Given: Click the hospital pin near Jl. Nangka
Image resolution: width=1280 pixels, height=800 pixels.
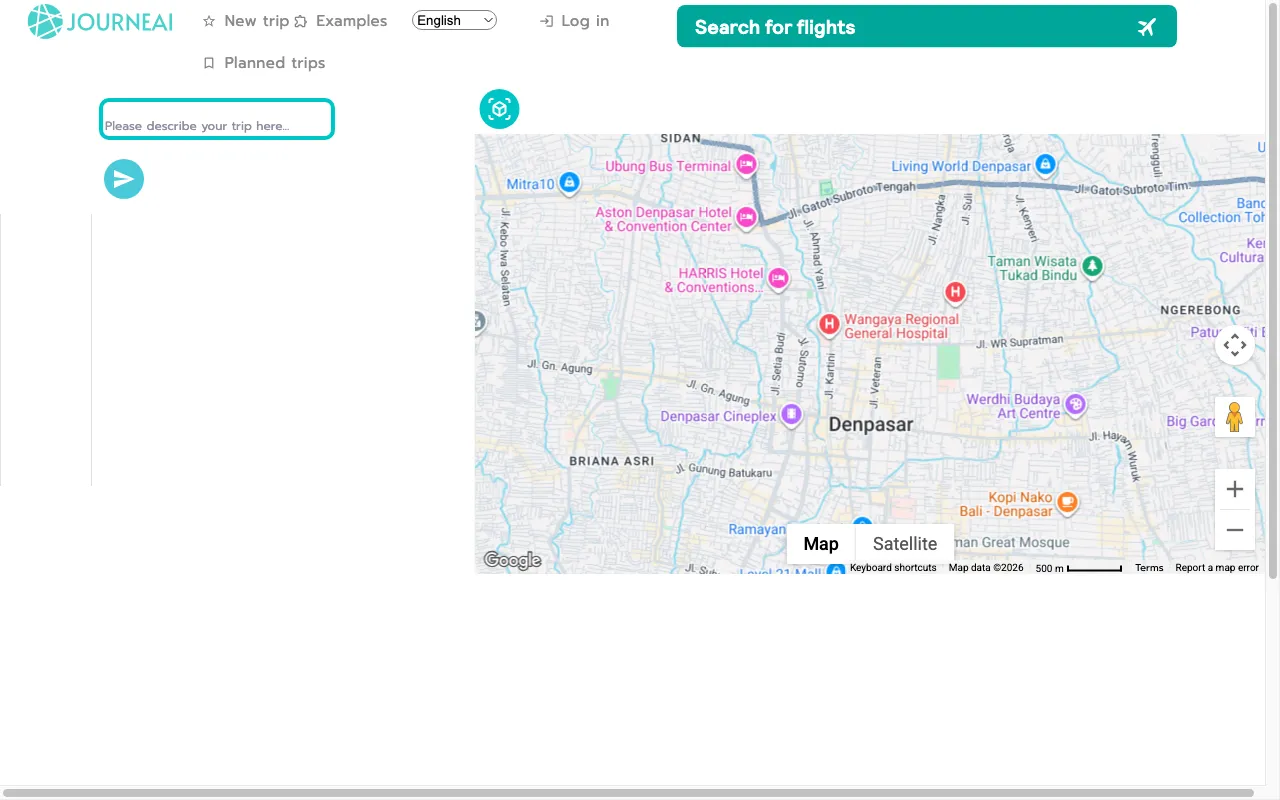Looking at the screenshot, I should tap(955, 292).
